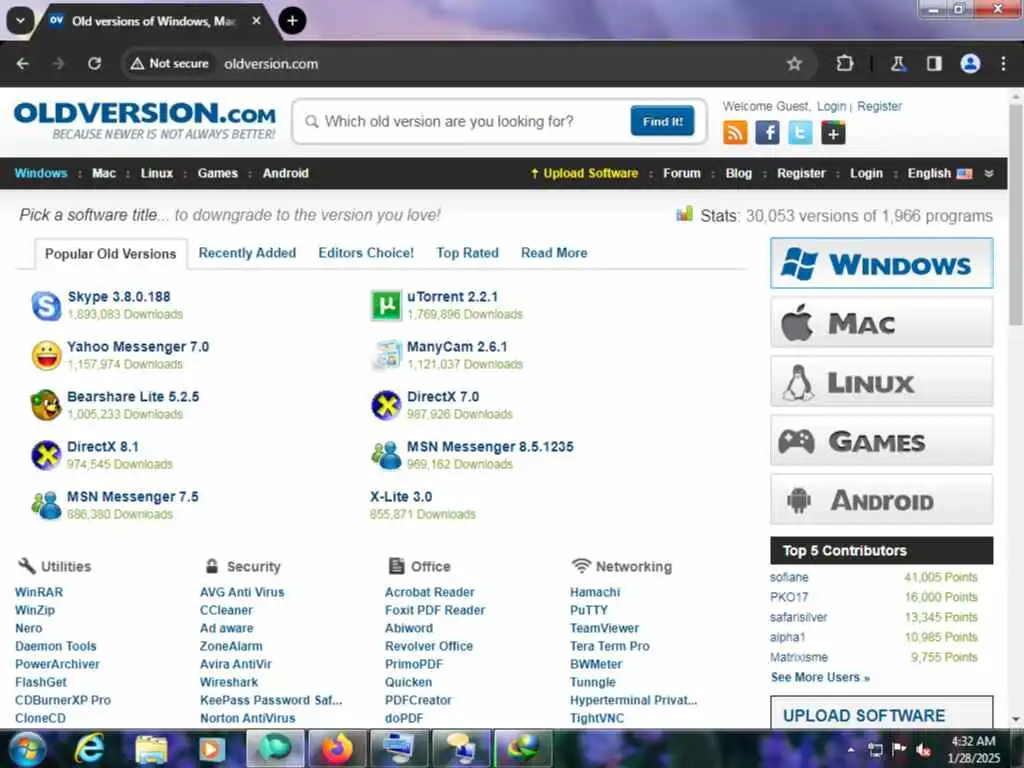Click the DirectX 7.0 icon

pyautogui.click(x=386, y=405)
